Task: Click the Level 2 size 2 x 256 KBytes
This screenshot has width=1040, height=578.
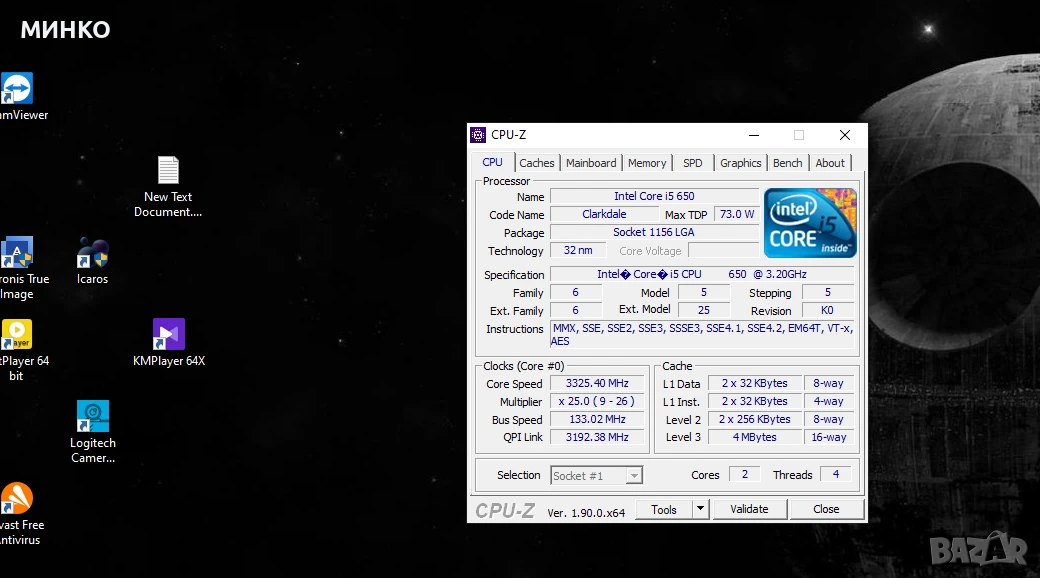Action: (755, 419)
